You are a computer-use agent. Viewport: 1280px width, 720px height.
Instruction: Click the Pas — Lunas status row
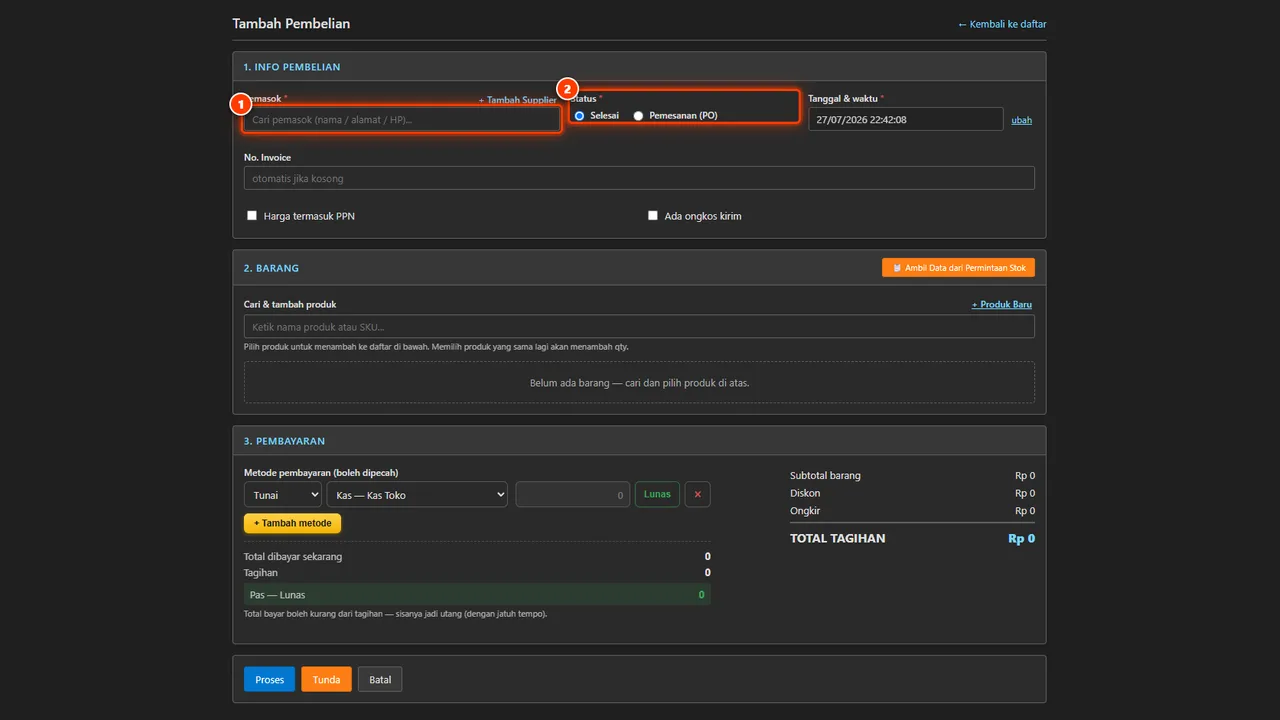pyautogui.click(x=477, y=594)
